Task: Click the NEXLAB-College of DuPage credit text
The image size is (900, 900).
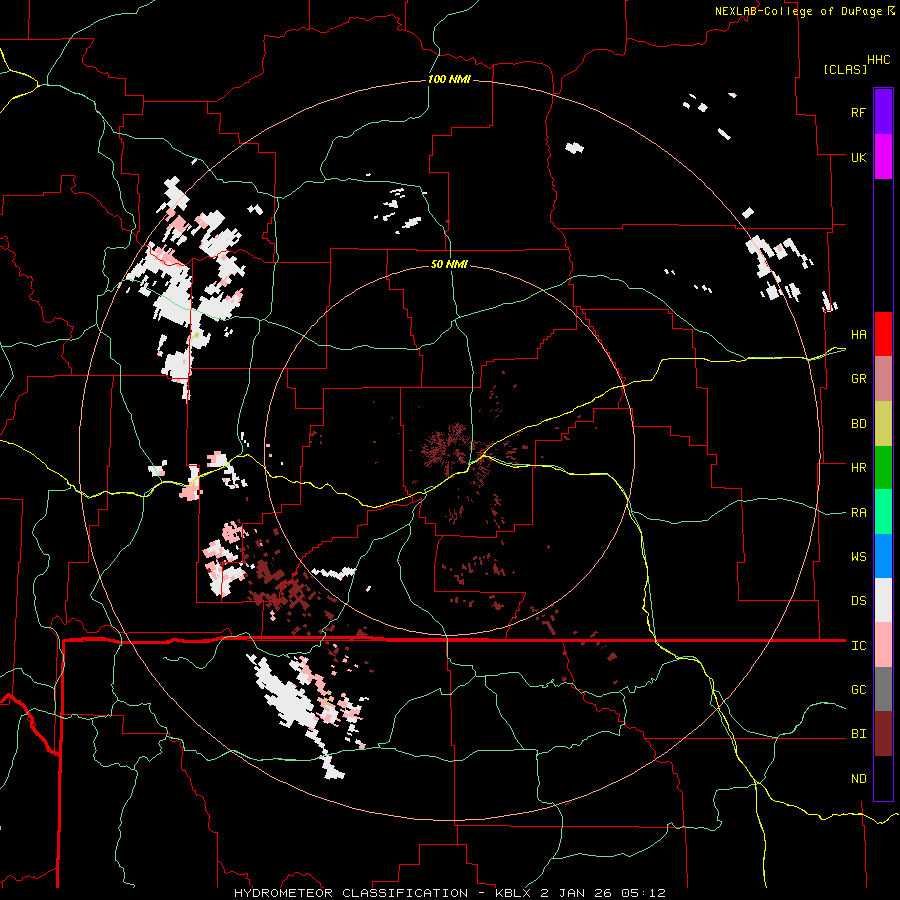Action: (798, 11)
